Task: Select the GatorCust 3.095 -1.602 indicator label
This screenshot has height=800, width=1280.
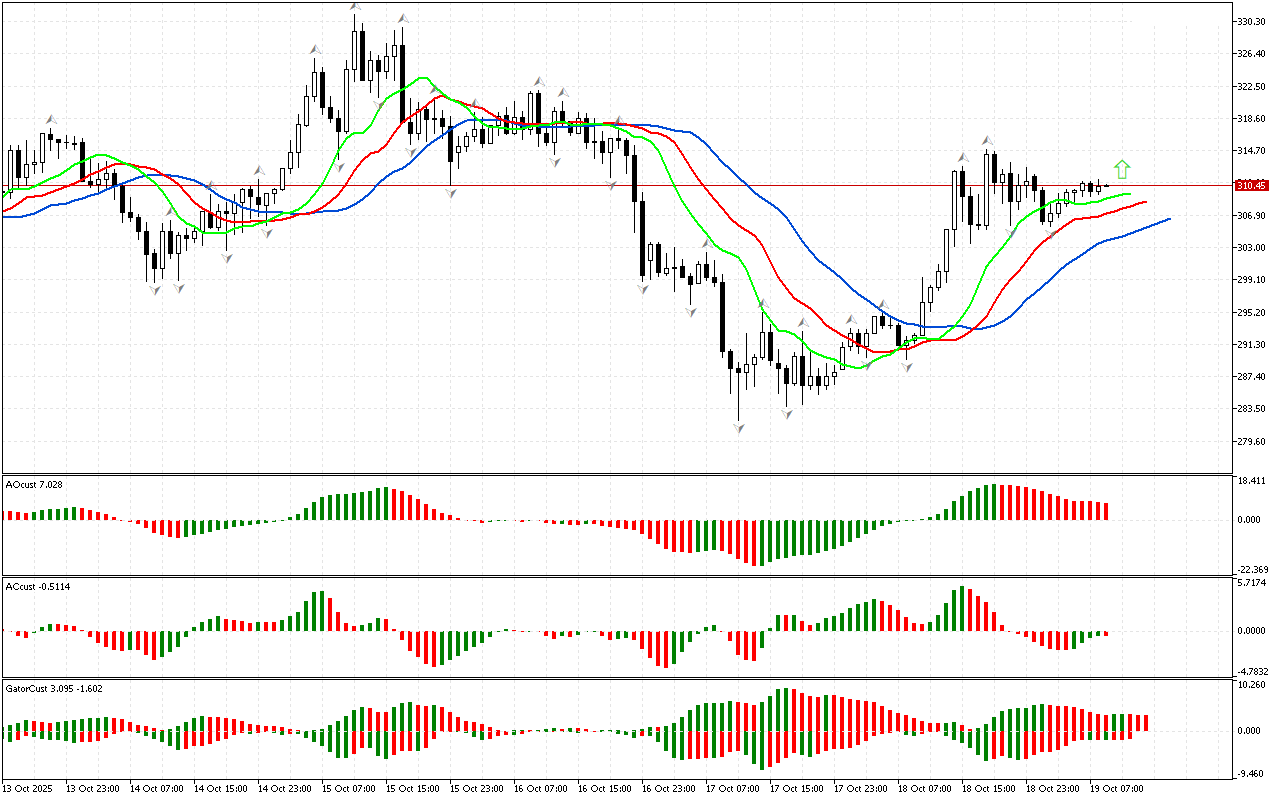Action: tap(53, 688)
